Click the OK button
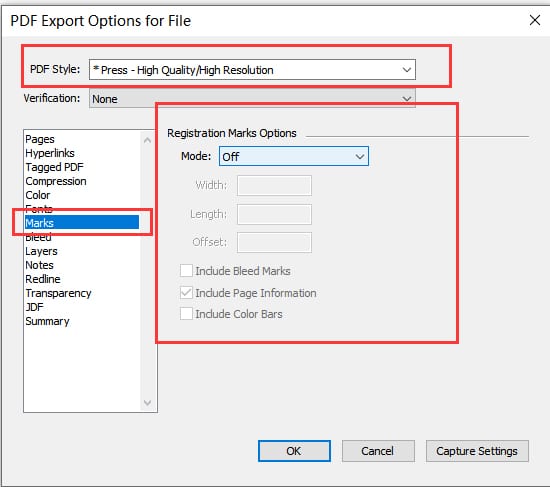The image size is (550, 487). 294,451
